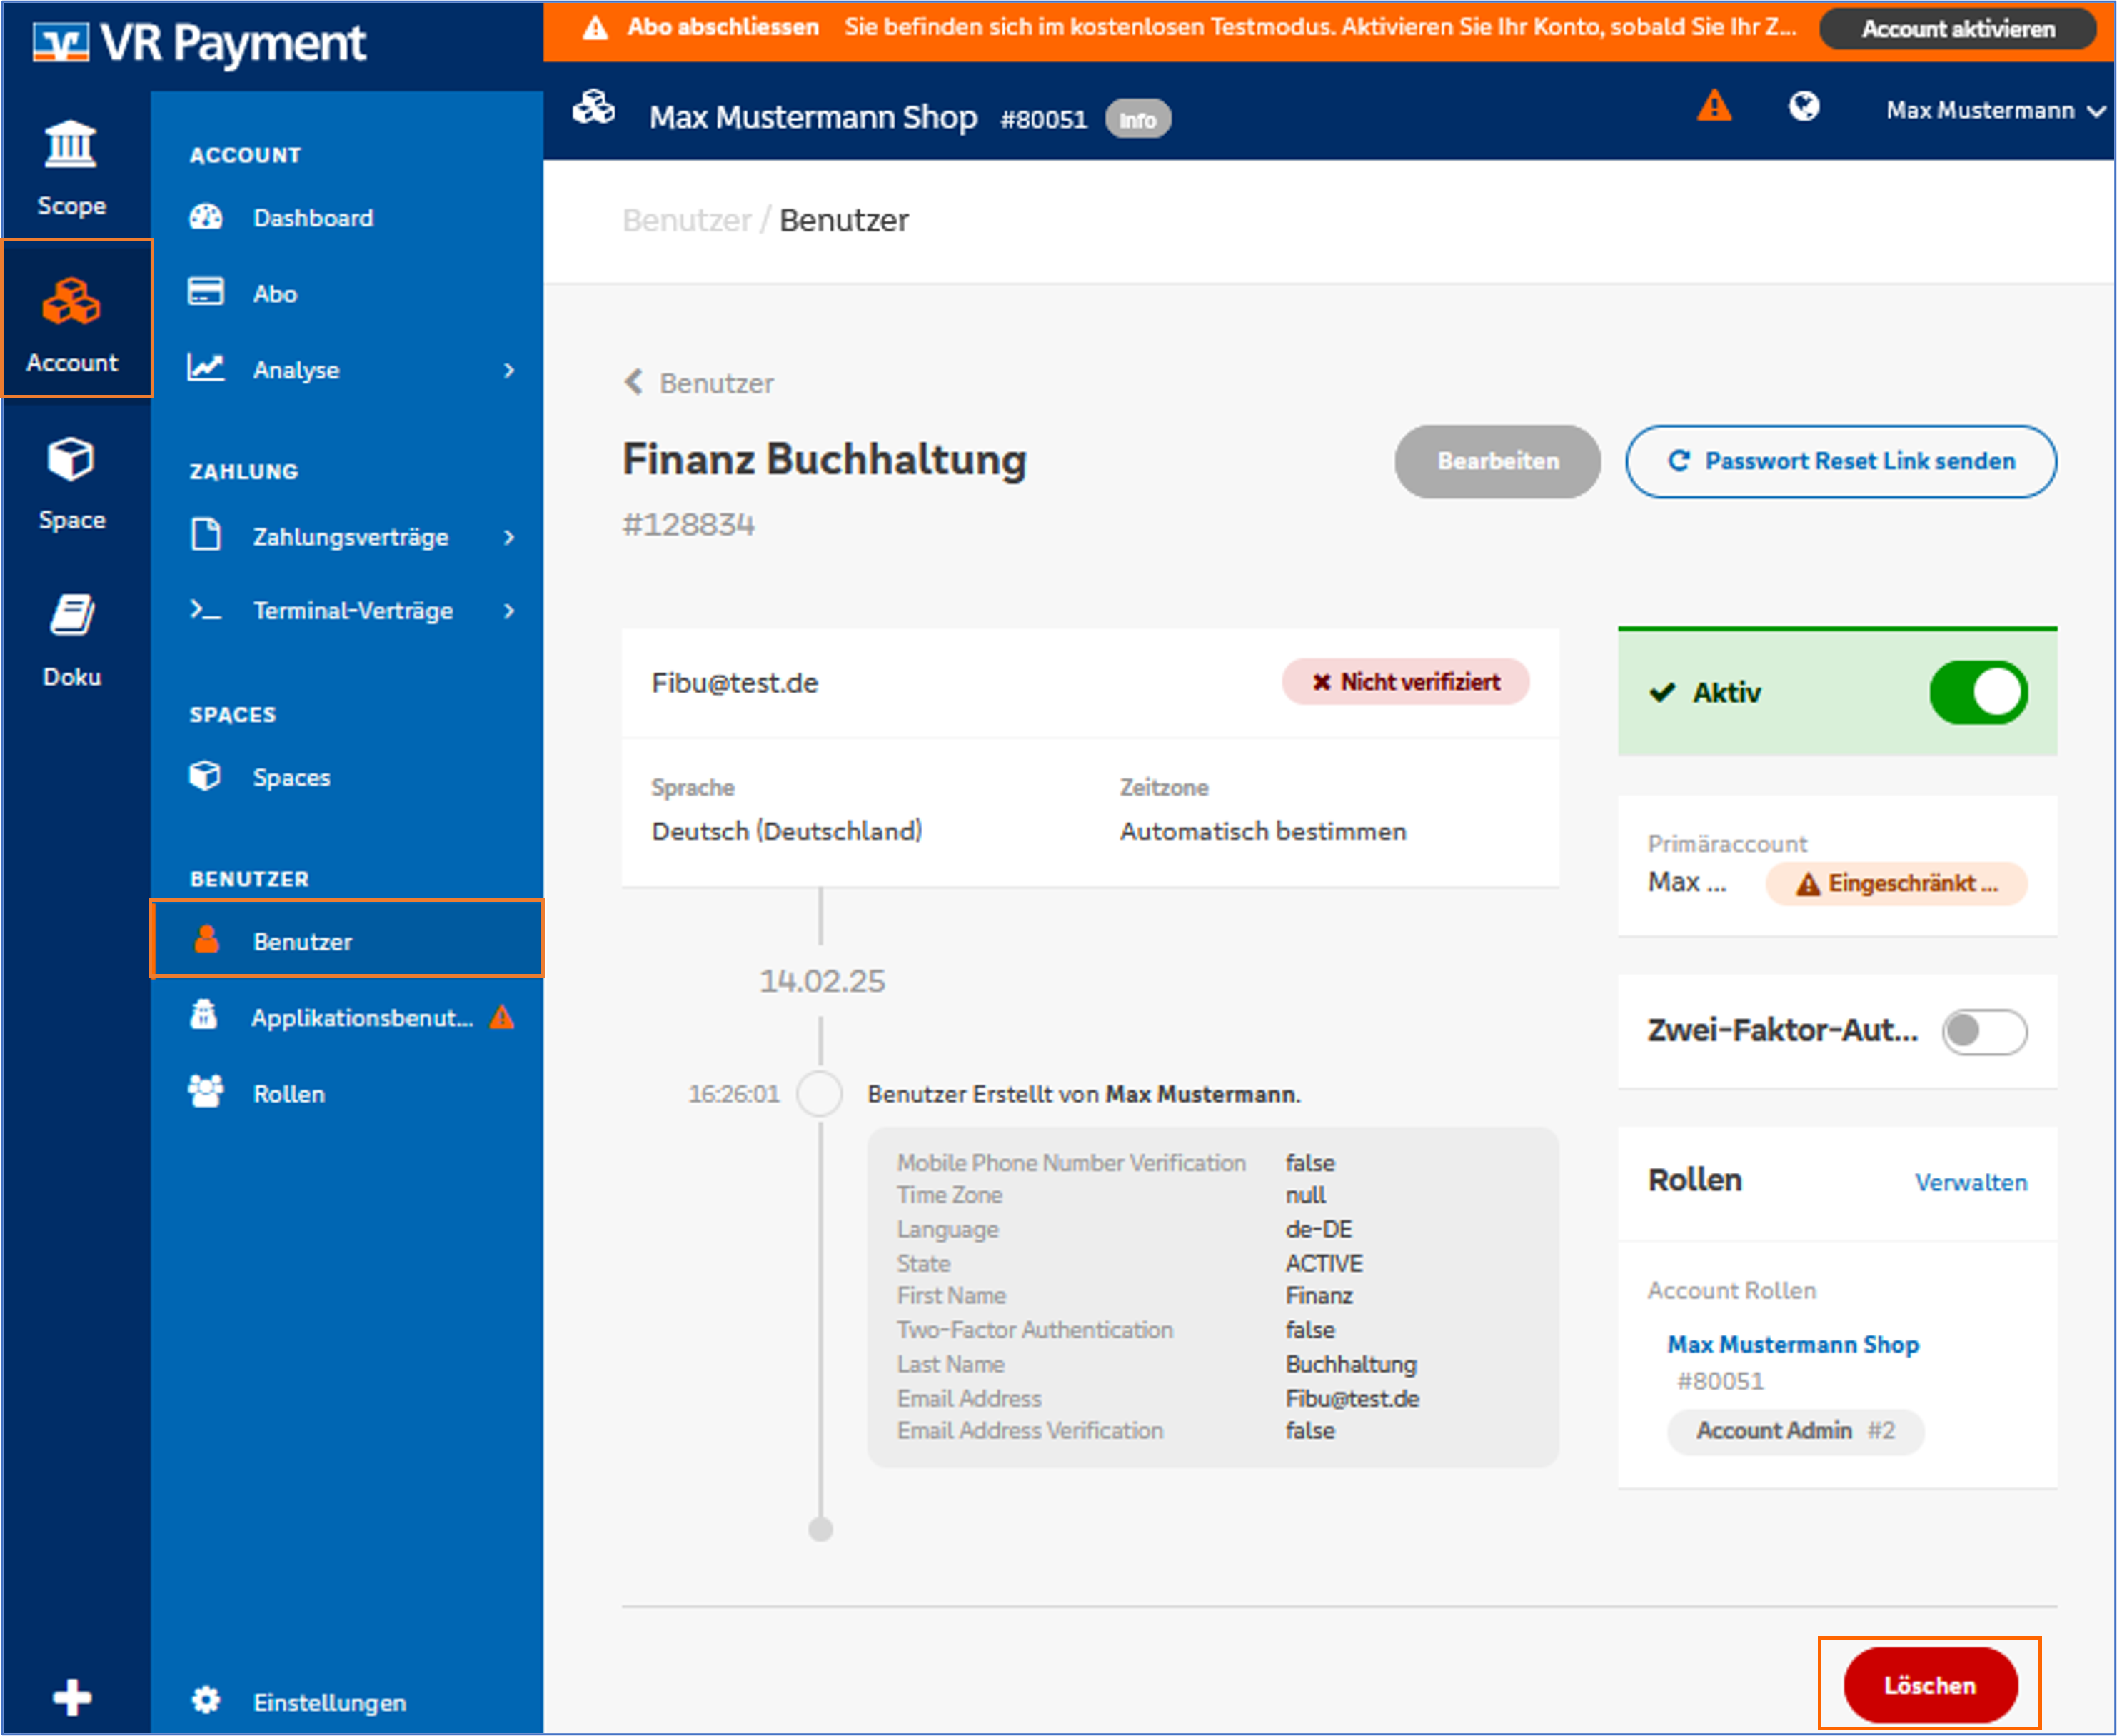Open the Scope bank icon
Viewport: 2117px width, 1736px height.
coord(70,145)
